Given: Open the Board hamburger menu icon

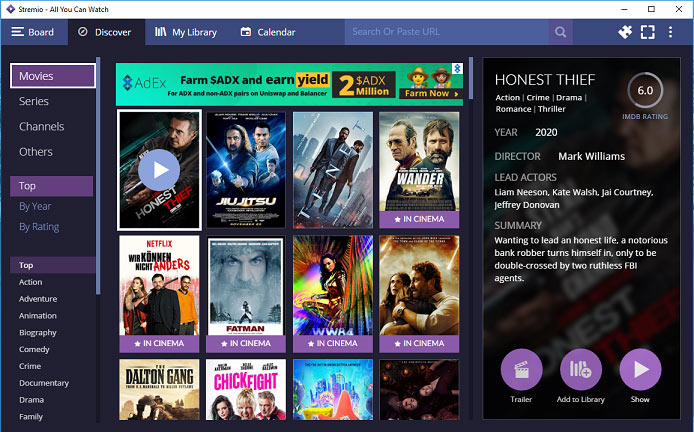Looking at the screenshot, I should click(18, 32).
